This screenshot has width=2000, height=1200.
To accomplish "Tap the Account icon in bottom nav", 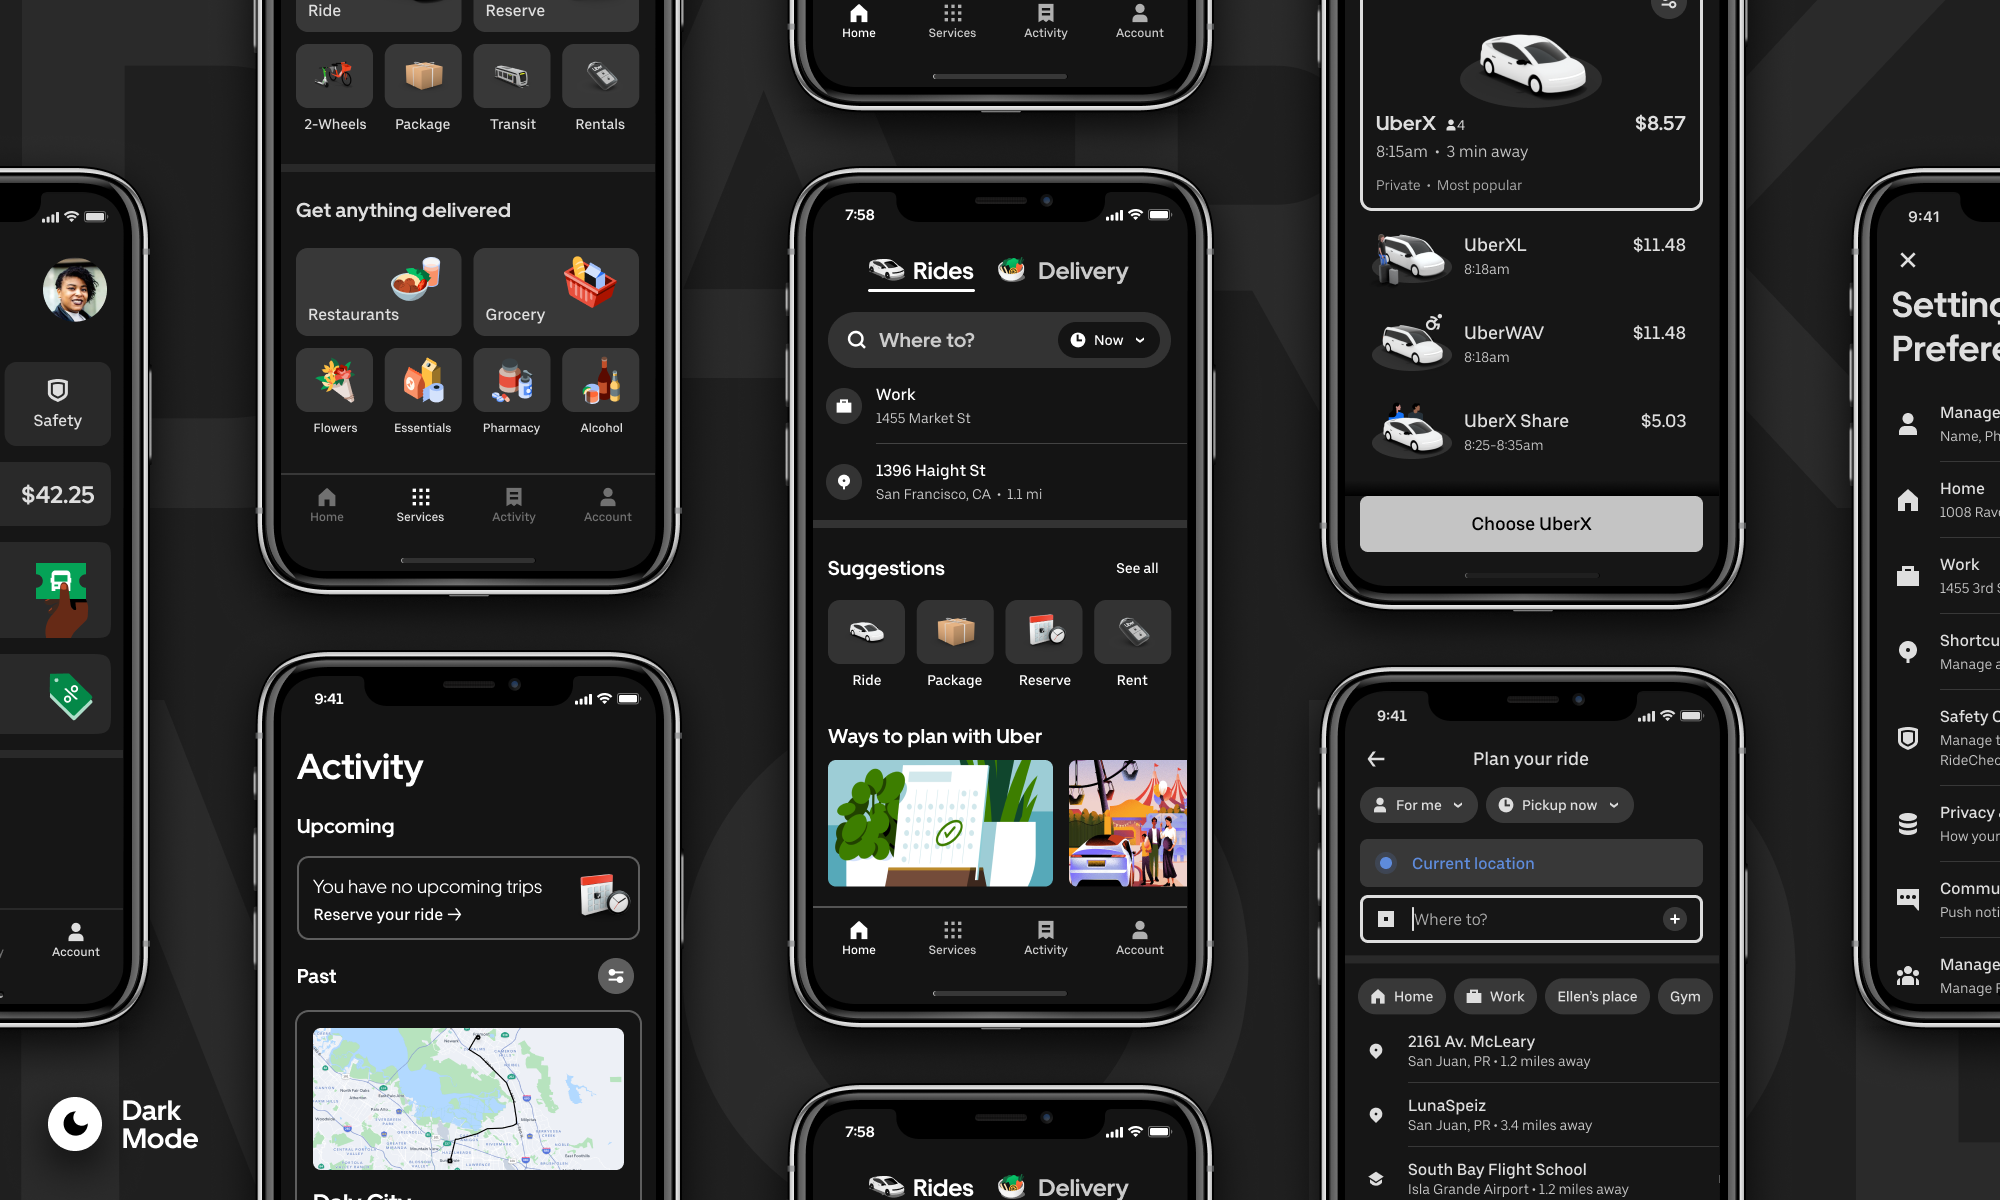I will click(1139, 937).
